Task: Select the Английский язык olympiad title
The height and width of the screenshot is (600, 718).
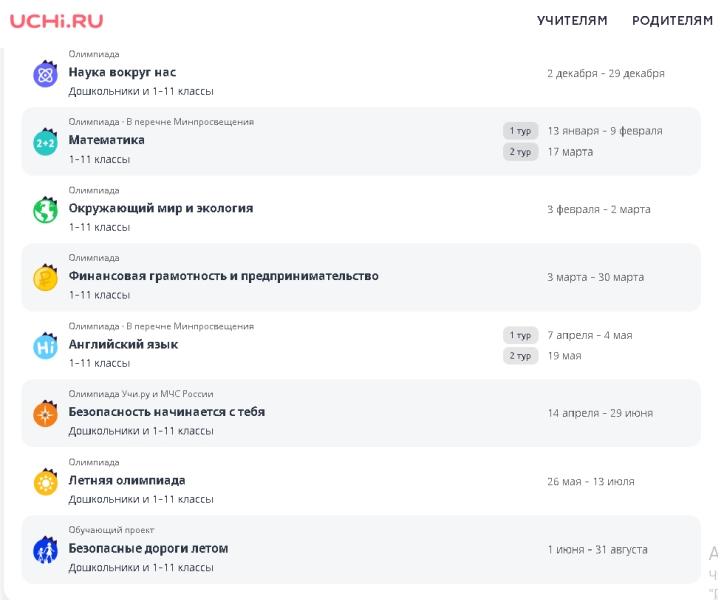Action: 123,344
